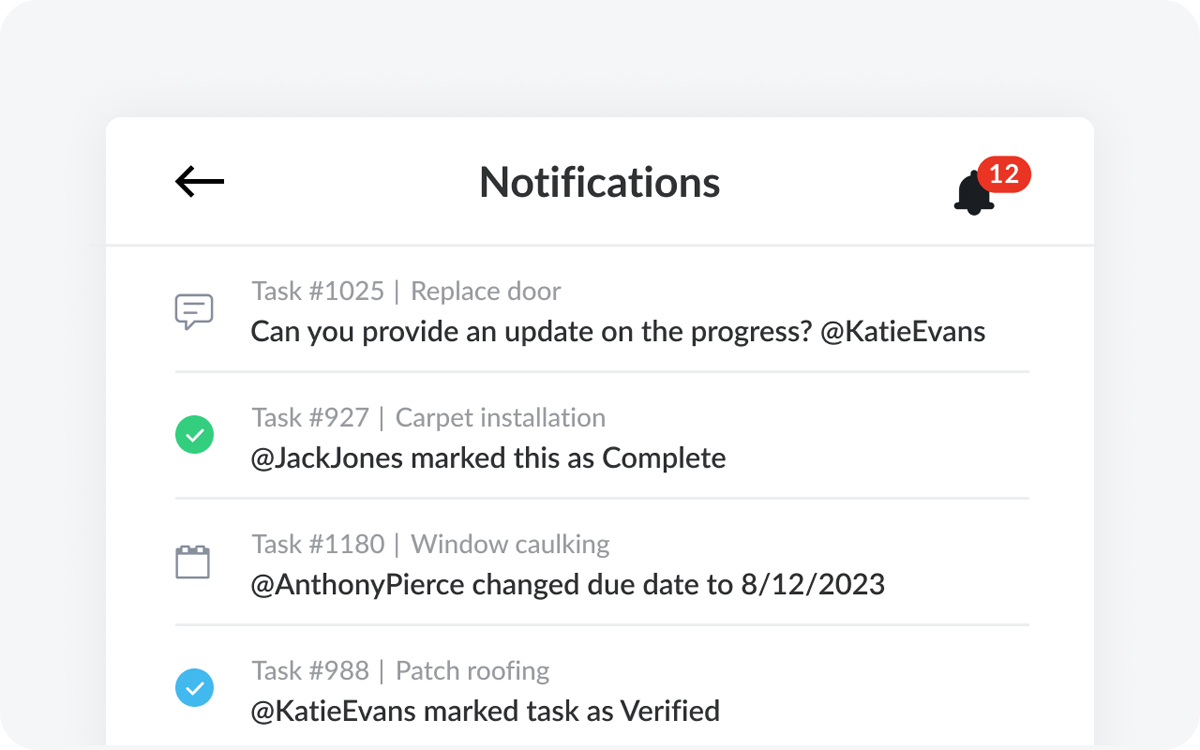Open Task #927 Carpet installation
The image size is (1200, 750).
[428, 417]
